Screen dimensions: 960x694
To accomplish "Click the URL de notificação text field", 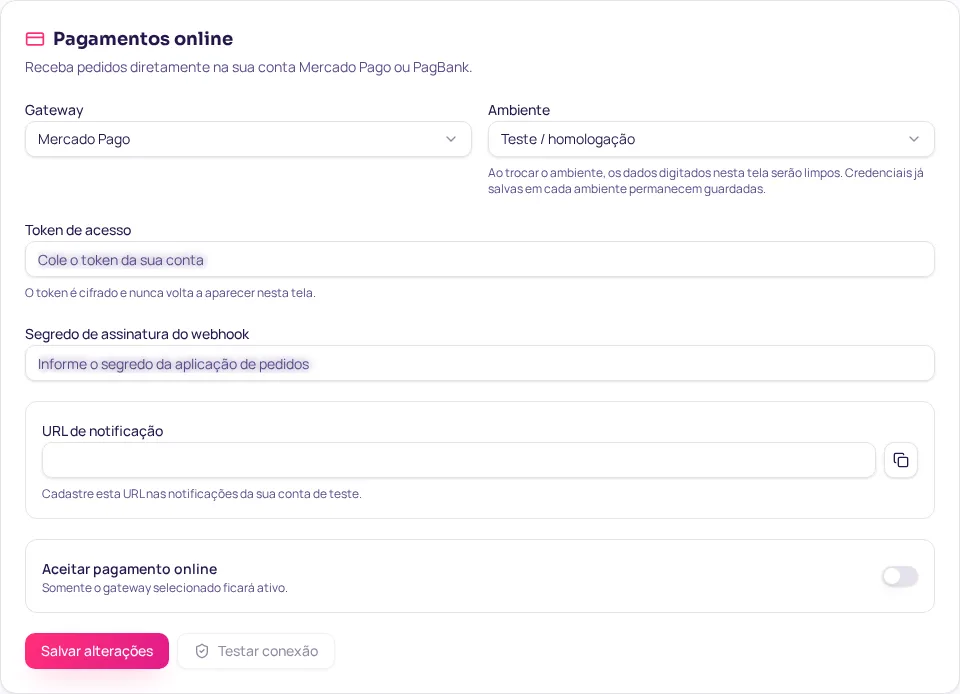I will (459, 460).
